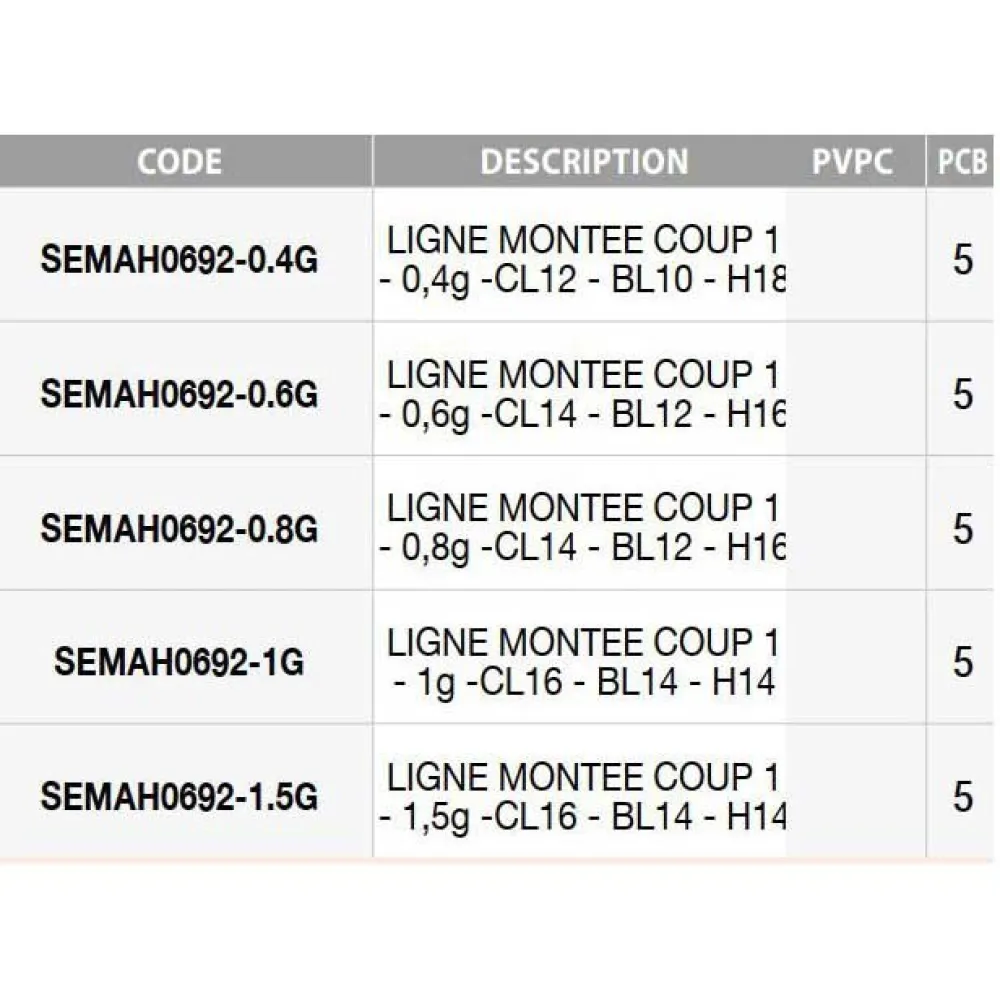The width and height of the screenshot is (1000, 1000).
Task: Click product code SEMAH0692-1.5G
Action: click(x=179, y=796)
